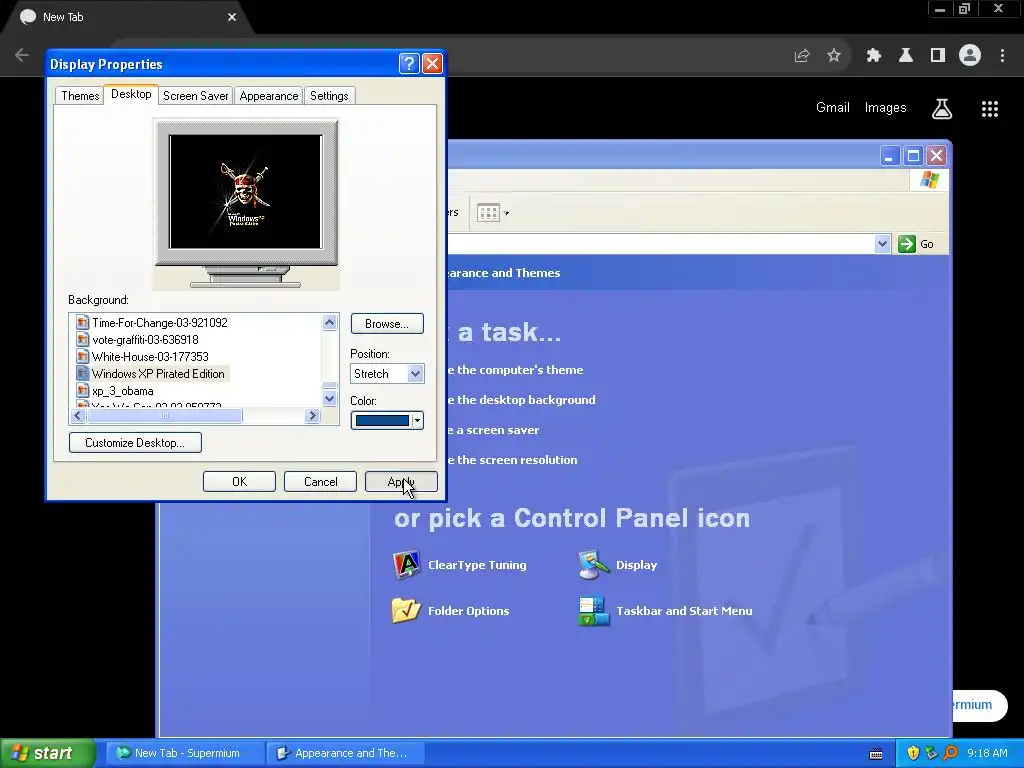Bookmark this tab with the star icon
This screenshot has height=768, width=1024.
[x=834, y=56]
